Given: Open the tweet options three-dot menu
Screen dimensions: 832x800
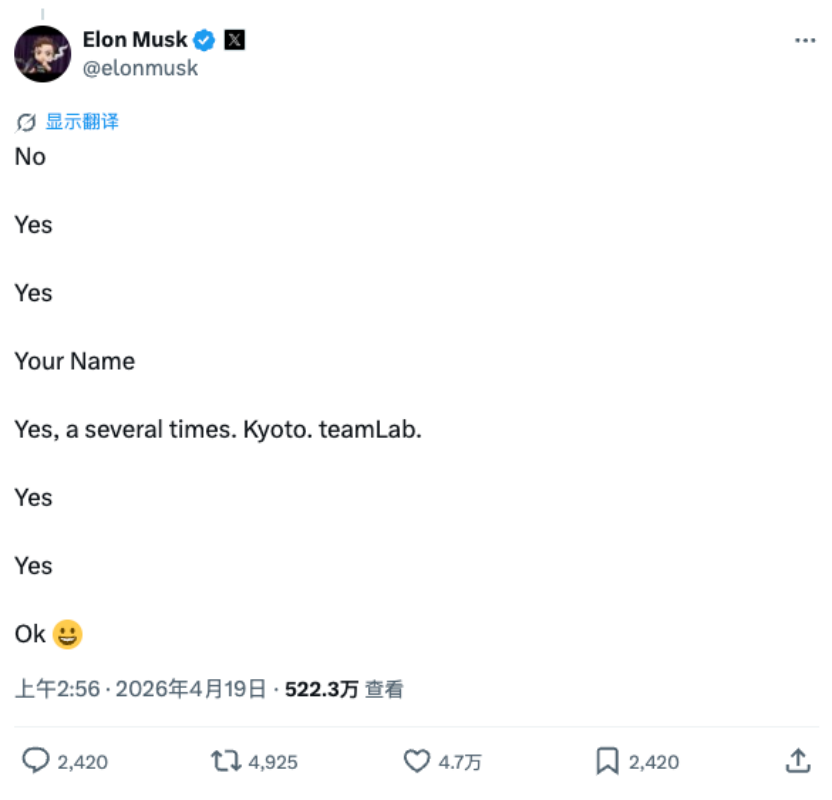Looking at the screenshot, I should [803, 39].
